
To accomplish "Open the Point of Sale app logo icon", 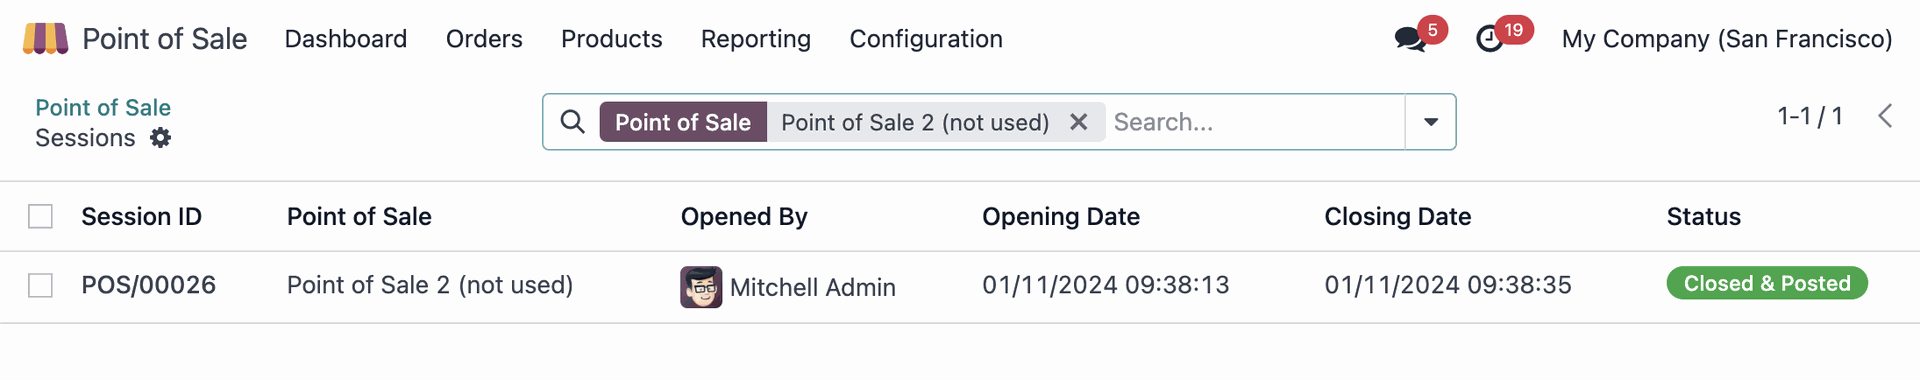I will coord(45,38).
